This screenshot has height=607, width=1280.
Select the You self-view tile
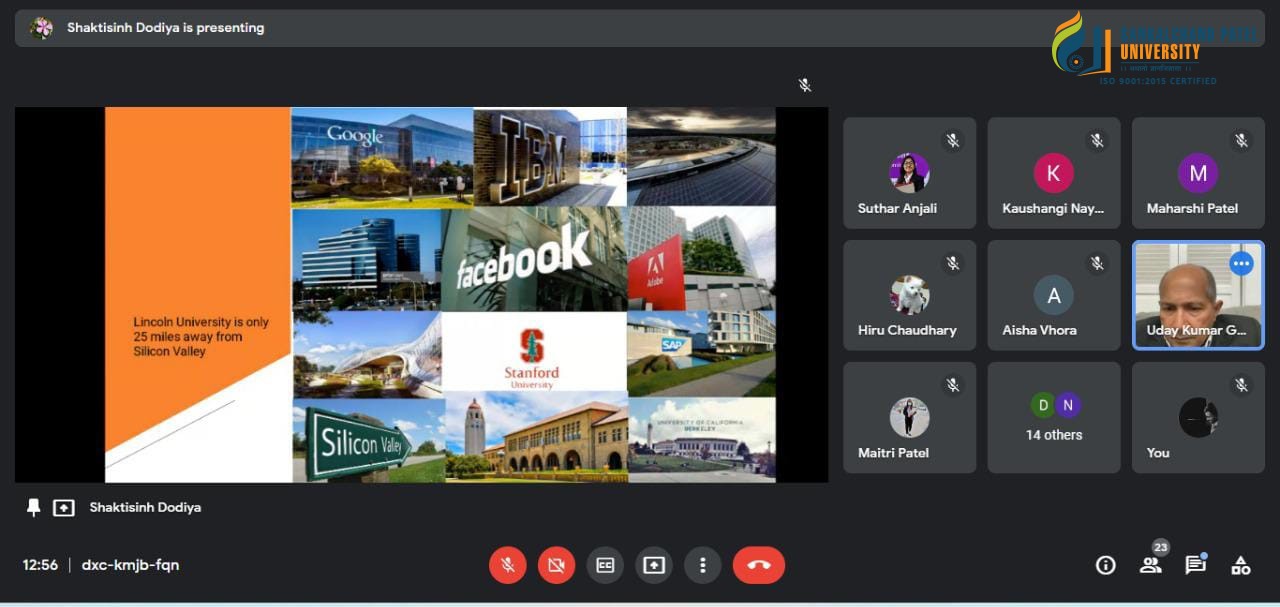point(1198,417)
